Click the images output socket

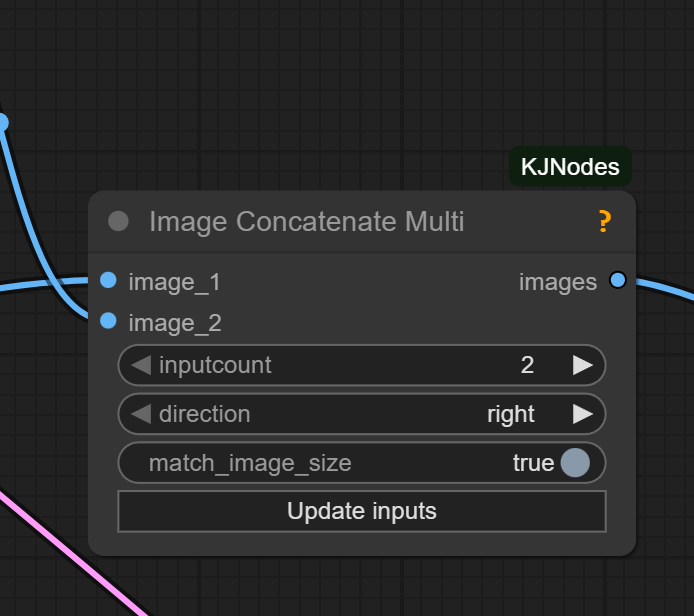[x=617, y=280]
